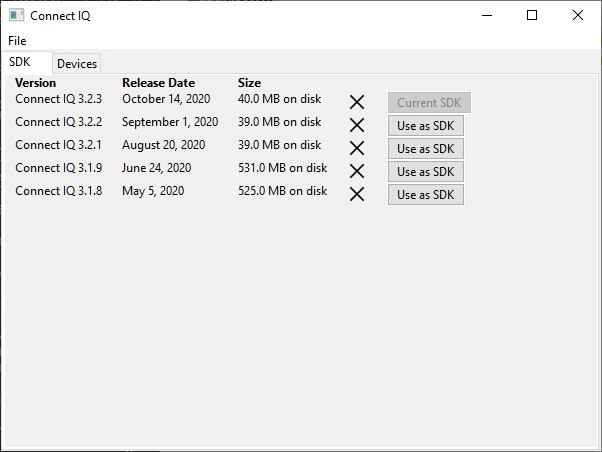Remove the Connect IQ 3.1.8 SDK
Screen dimensions: 602x452
click(x=357, y=194)
